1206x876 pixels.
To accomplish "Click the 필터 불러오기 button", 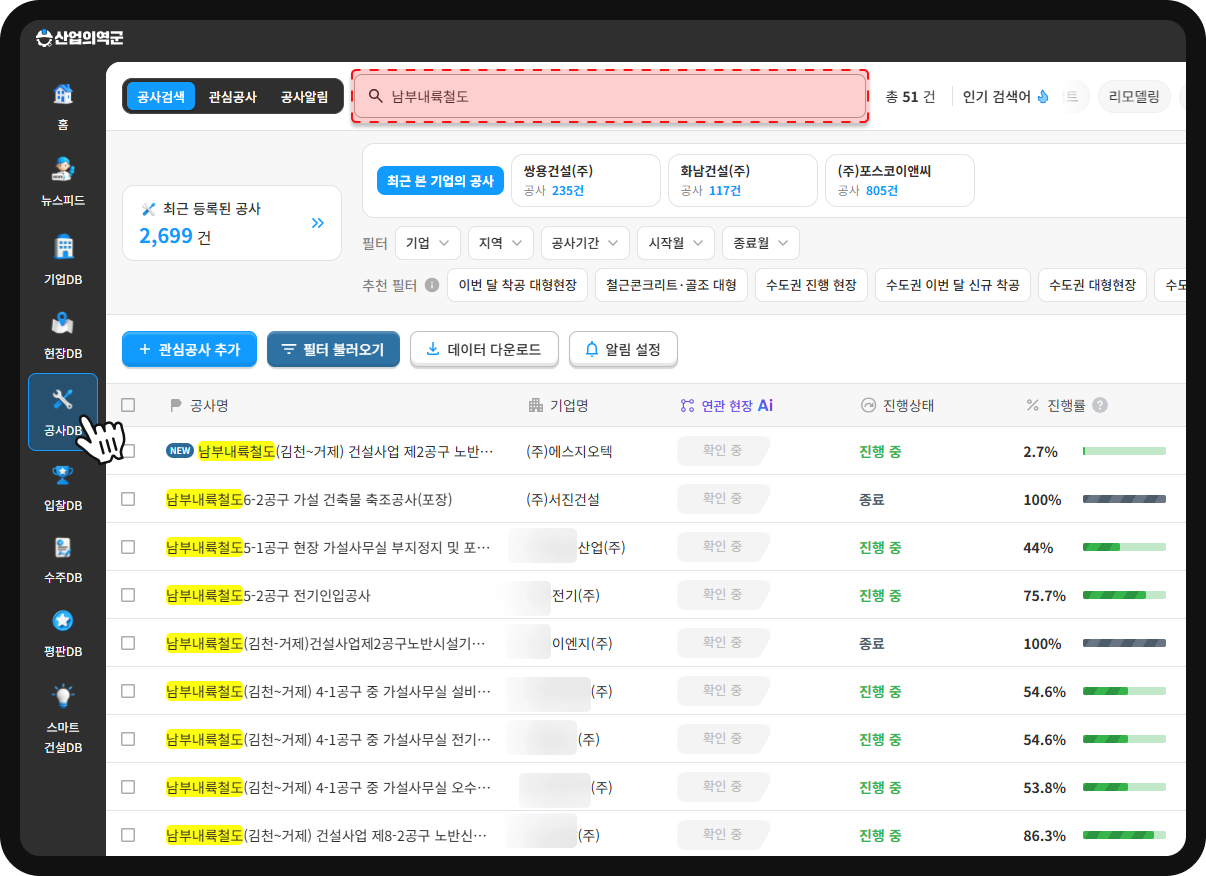I will coord(333,349).
